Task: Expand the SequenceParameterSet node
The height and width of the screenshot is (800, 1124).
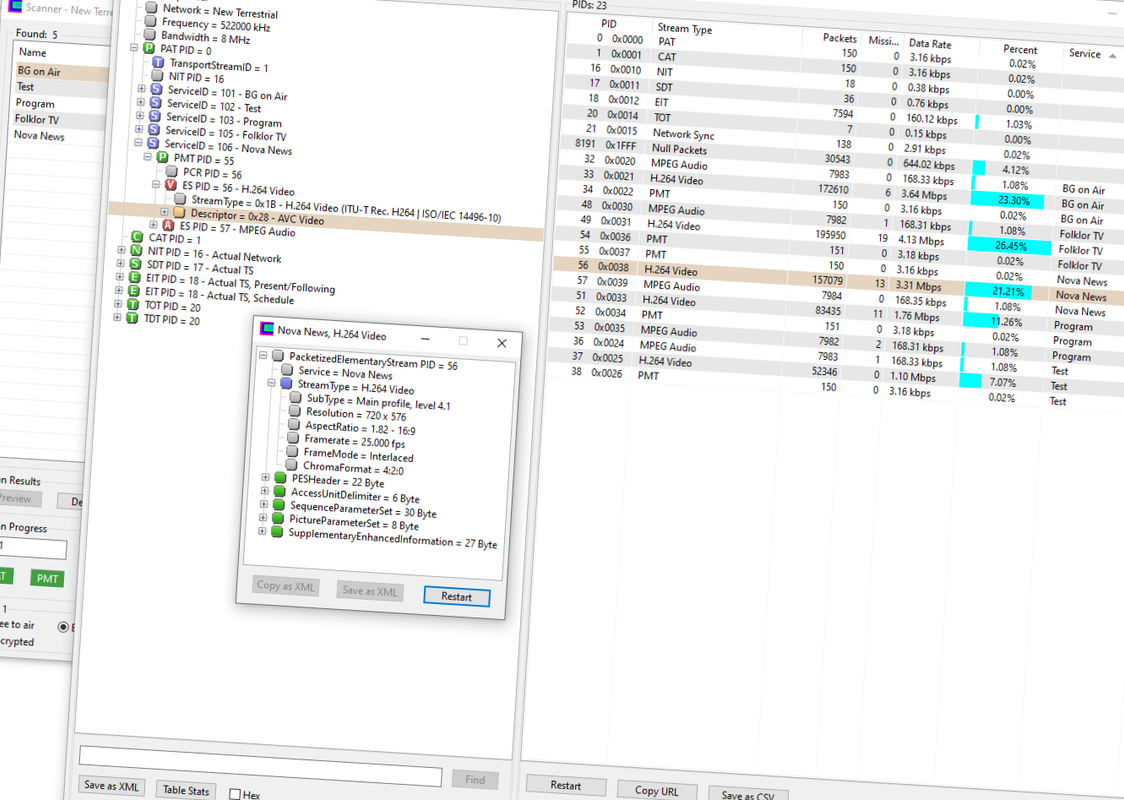Action: pyautogui.click(x=264, y=504)
